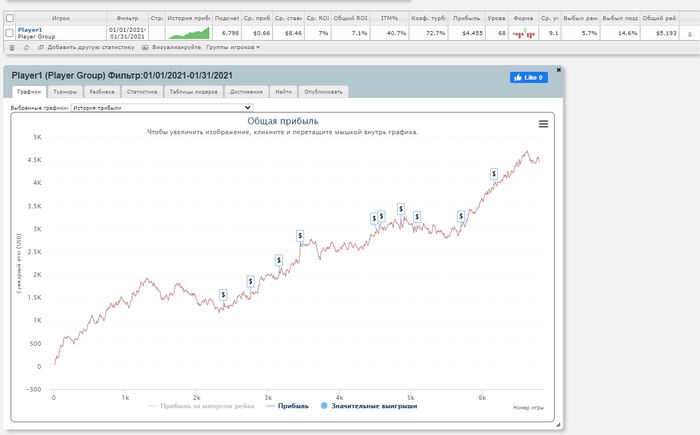
Task: Sort by the Общий рей column header
Action: click(x=660, y=18)
